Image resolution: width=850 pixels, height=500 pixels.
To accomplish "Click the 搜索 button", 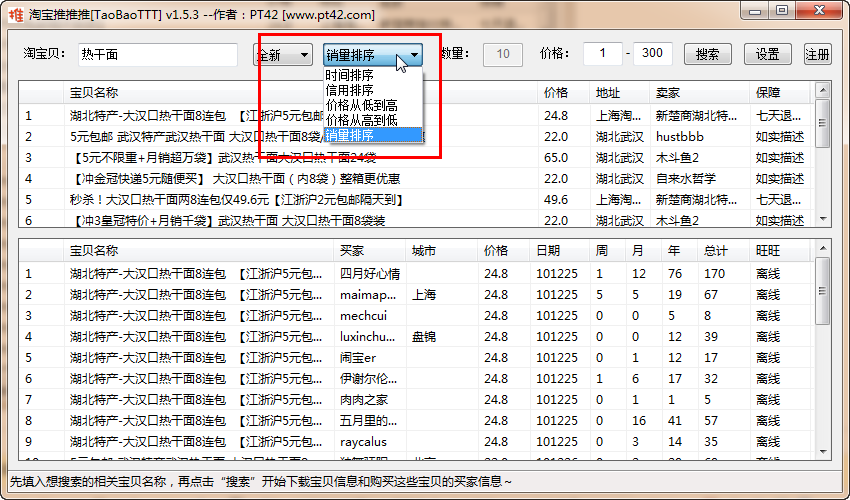I will pos(707,54).
